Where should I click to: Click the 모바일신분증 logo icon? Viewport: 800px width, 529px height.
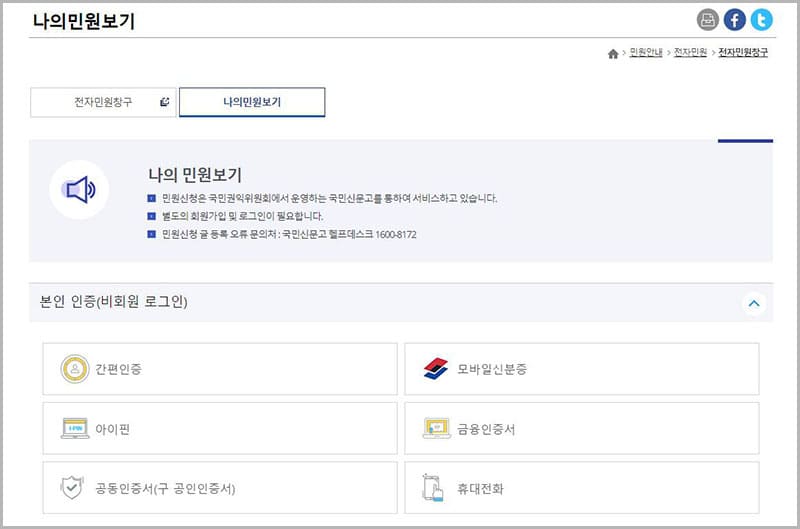point(437,369)
